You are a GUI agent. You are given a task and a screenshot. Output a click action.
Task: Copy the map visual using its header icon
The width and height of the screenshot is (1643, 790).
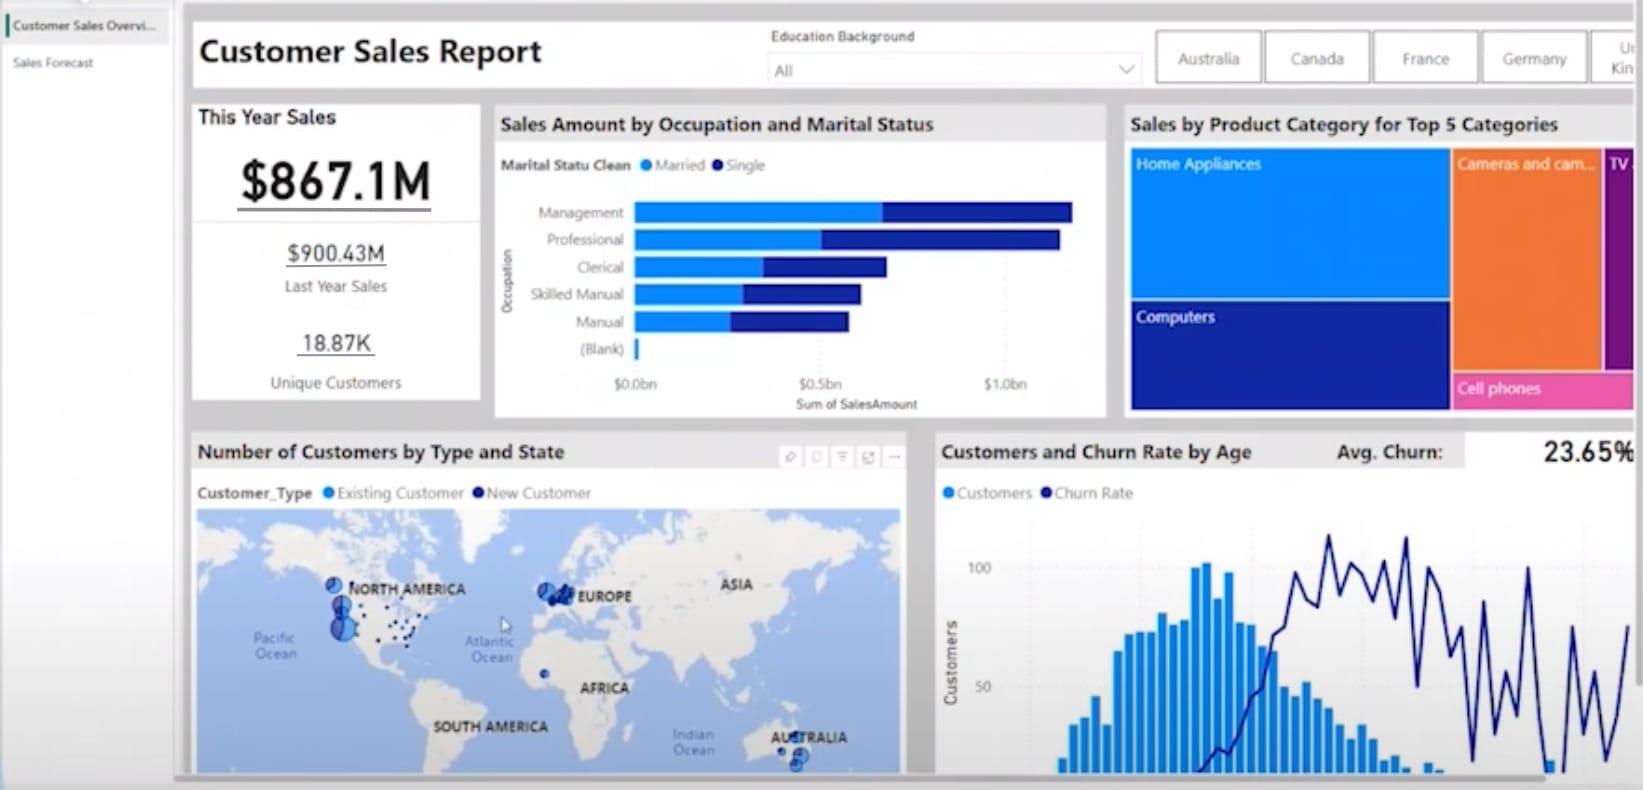[817, 457]
